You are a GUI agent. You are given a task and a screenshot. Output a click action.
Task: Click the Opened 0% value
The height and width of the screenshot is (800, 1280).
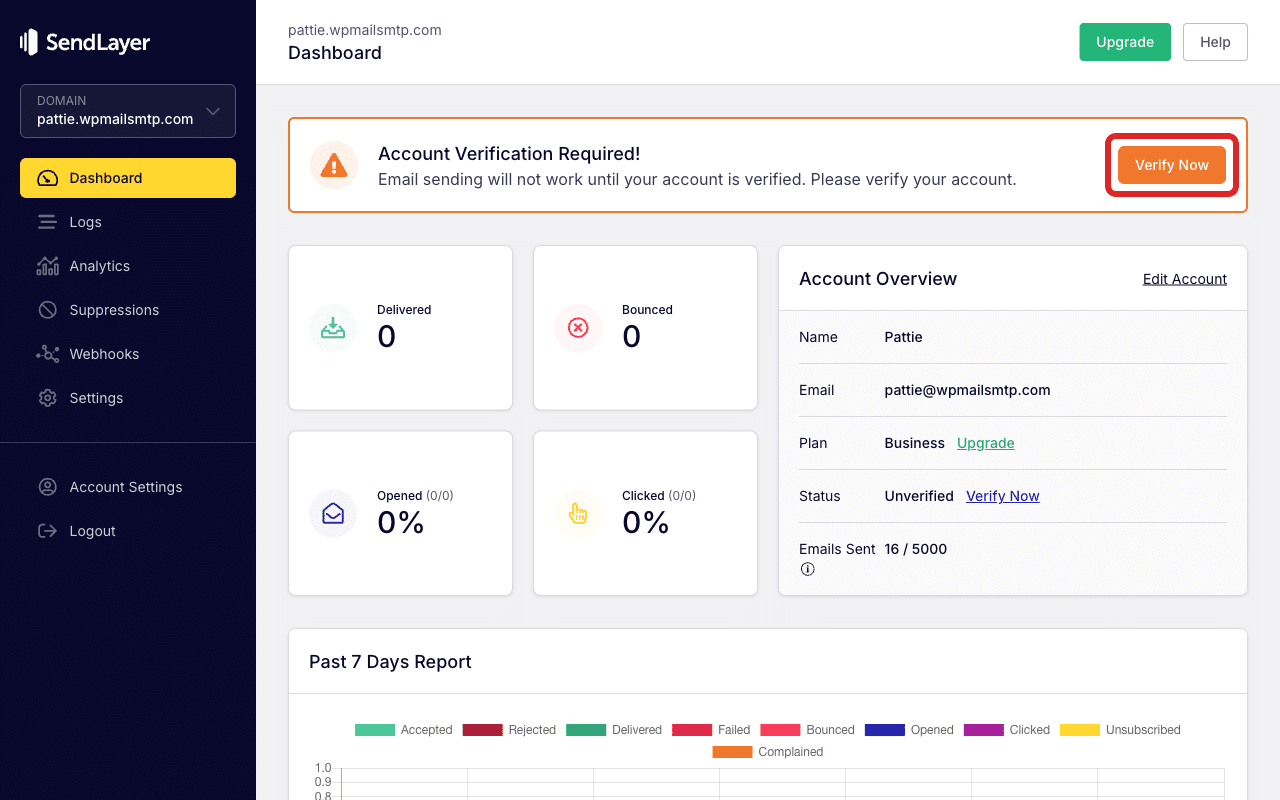click(400, 523)
